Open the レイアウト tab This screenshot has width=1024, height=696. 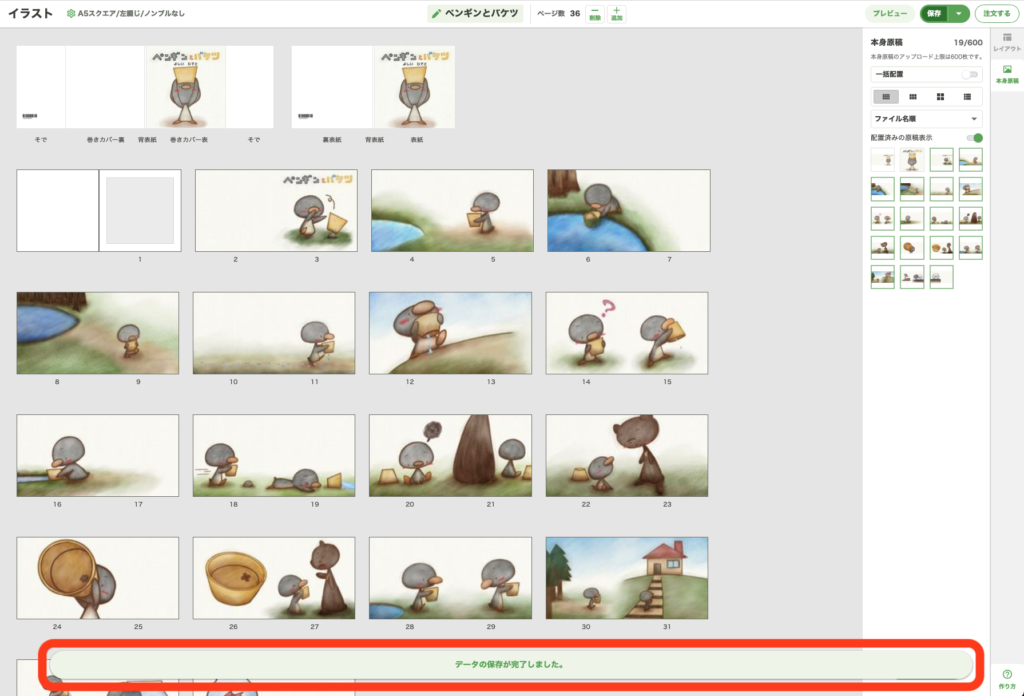(1006, 42)
